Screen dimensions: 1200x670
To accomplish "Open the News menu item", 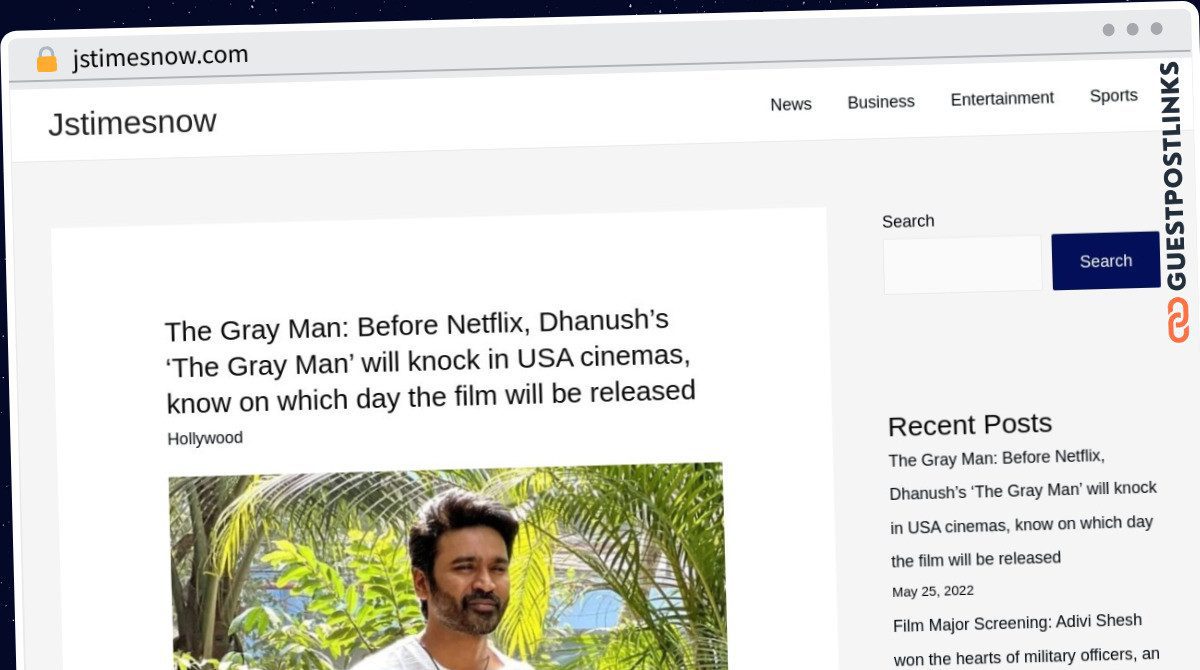I will coord(791,104).
